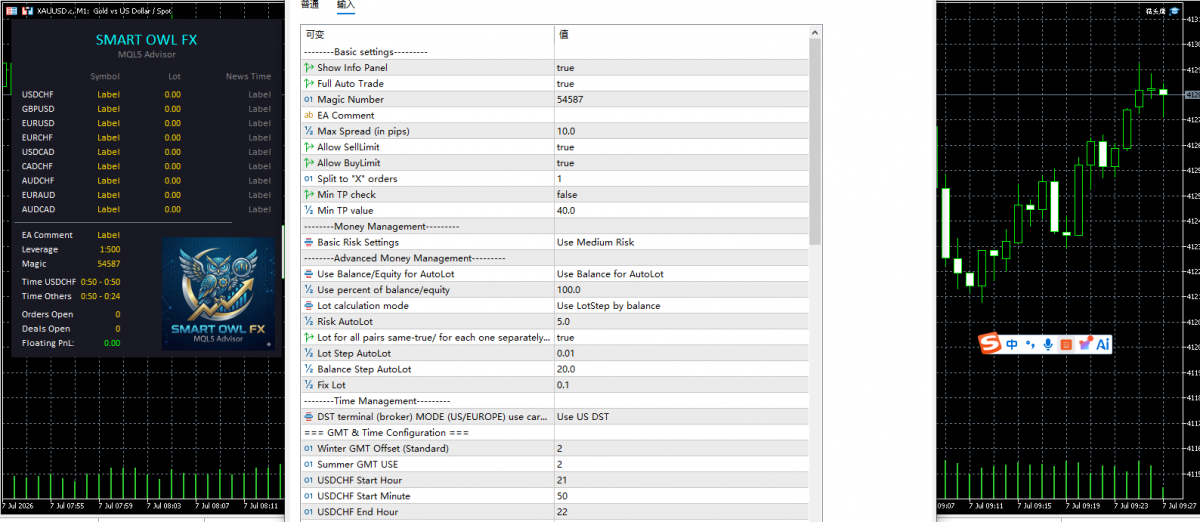Open the Lot calculation mode value dropdown
Viewport: 1200px width, 522px height.
(681, 306)
